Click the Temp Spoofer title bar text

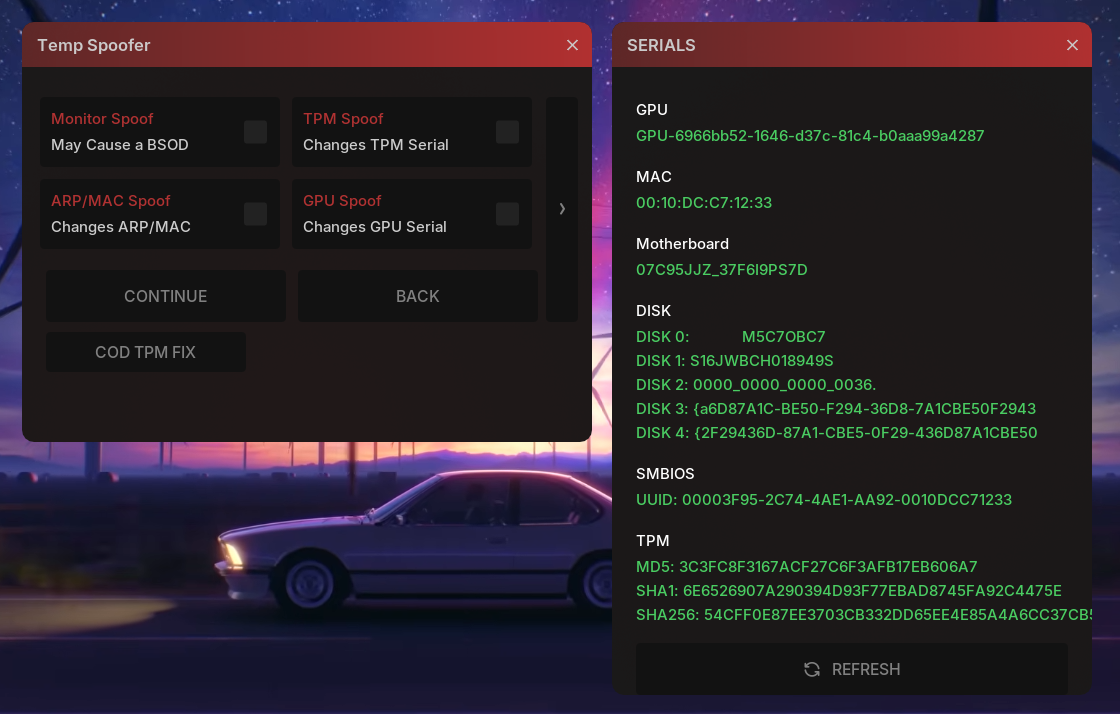tap(94, 45)
